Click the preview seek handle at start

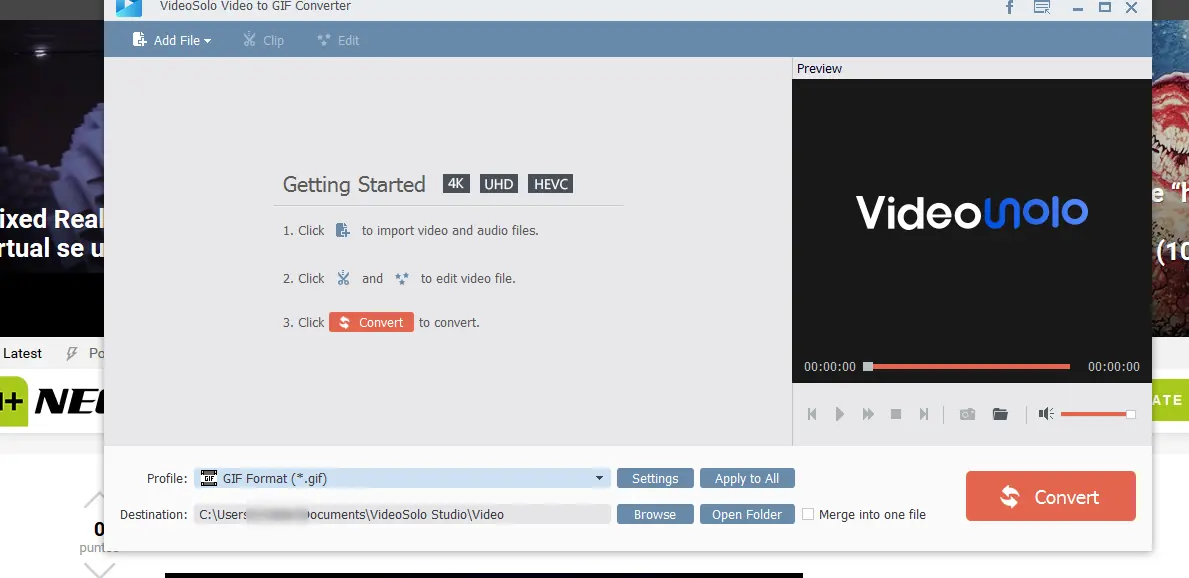(x=868, y=367)
